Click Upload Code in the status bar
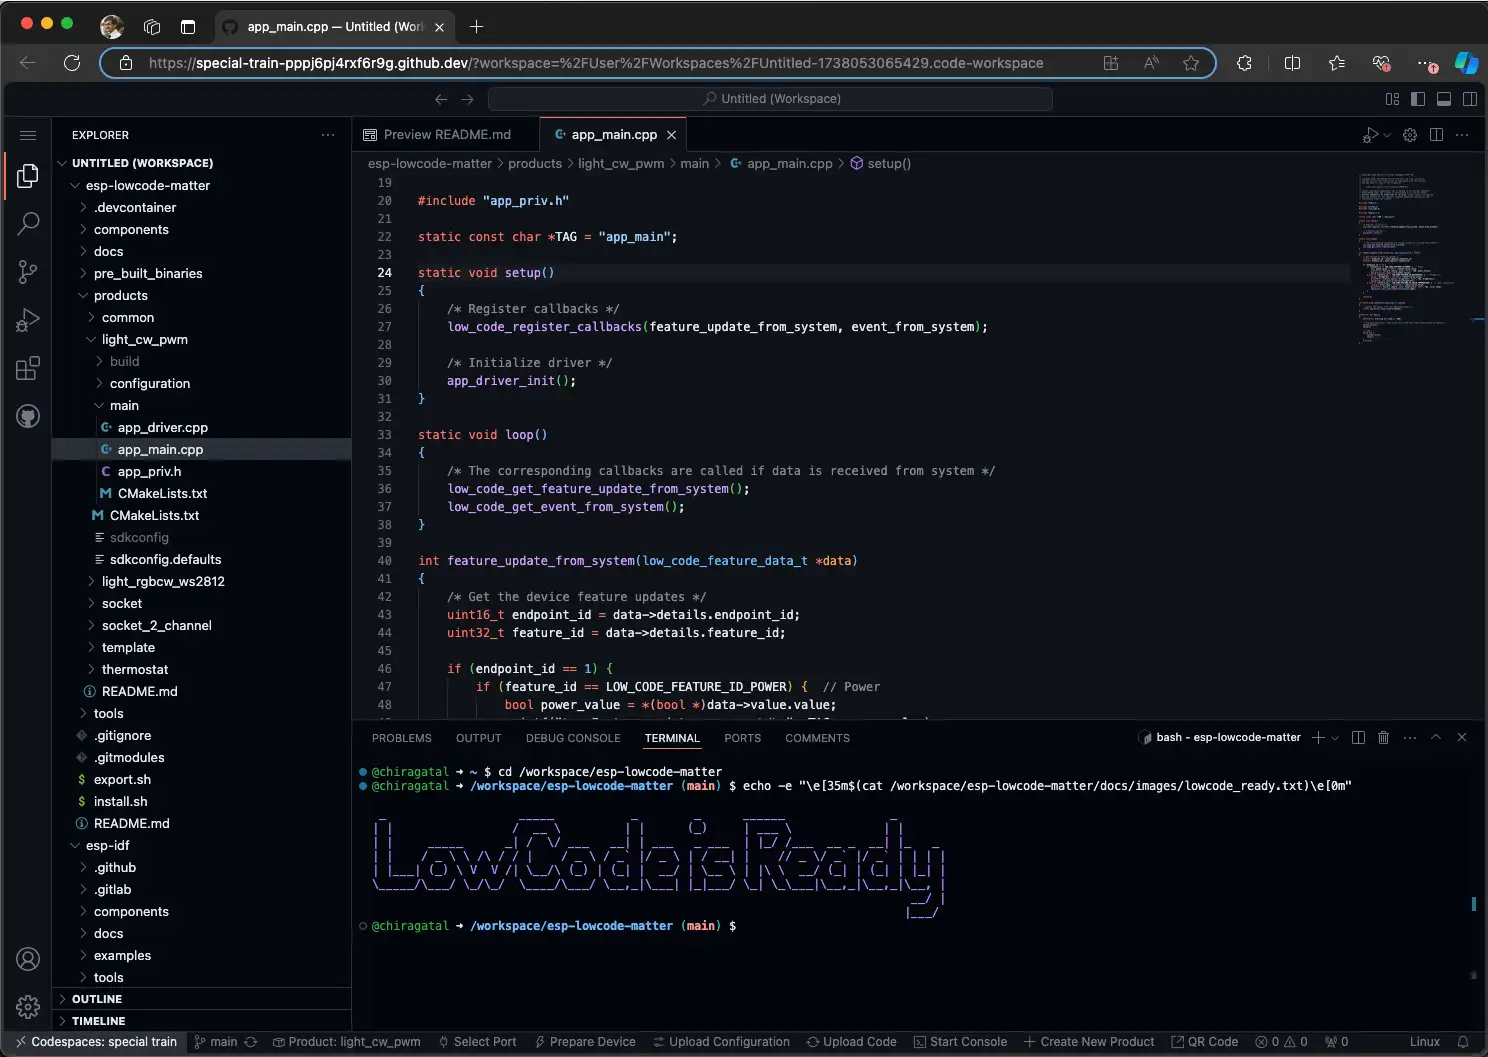 (851, 1041)
